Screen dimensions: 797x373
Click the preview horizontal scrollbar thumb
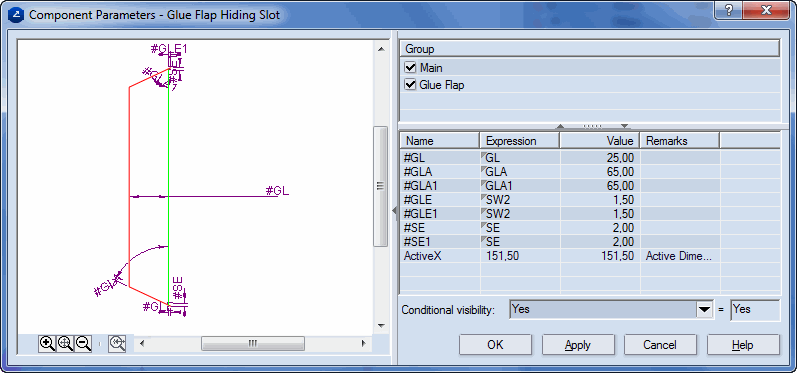pos(253,344)
